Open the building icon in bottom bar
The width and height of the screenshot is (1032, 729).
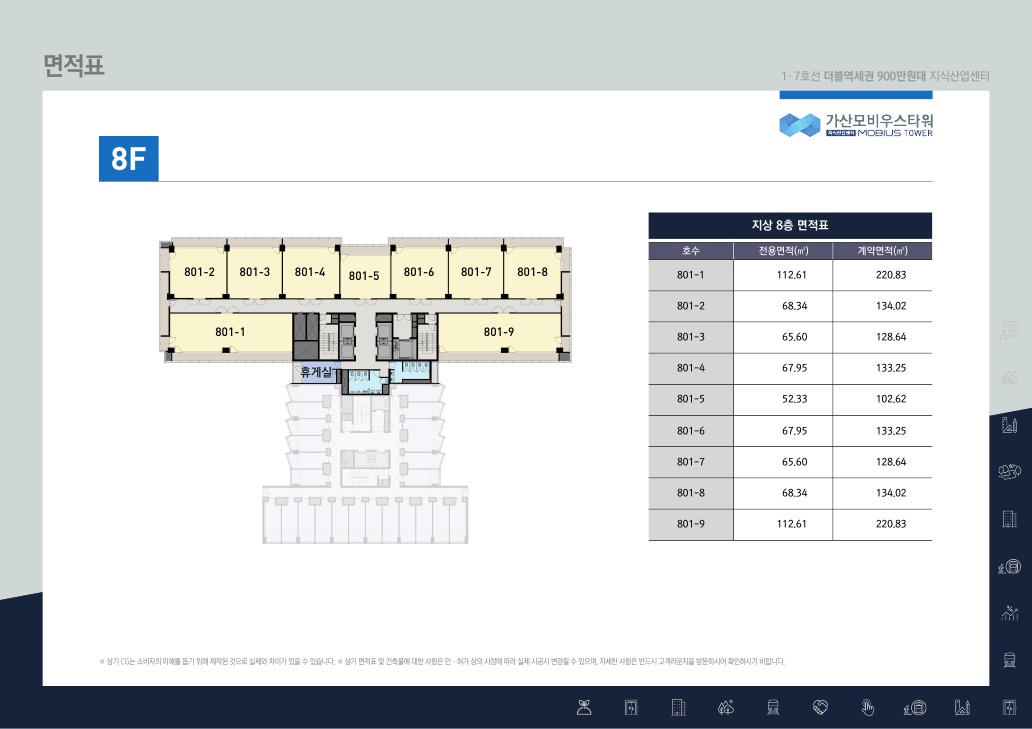tap(679, 708)
